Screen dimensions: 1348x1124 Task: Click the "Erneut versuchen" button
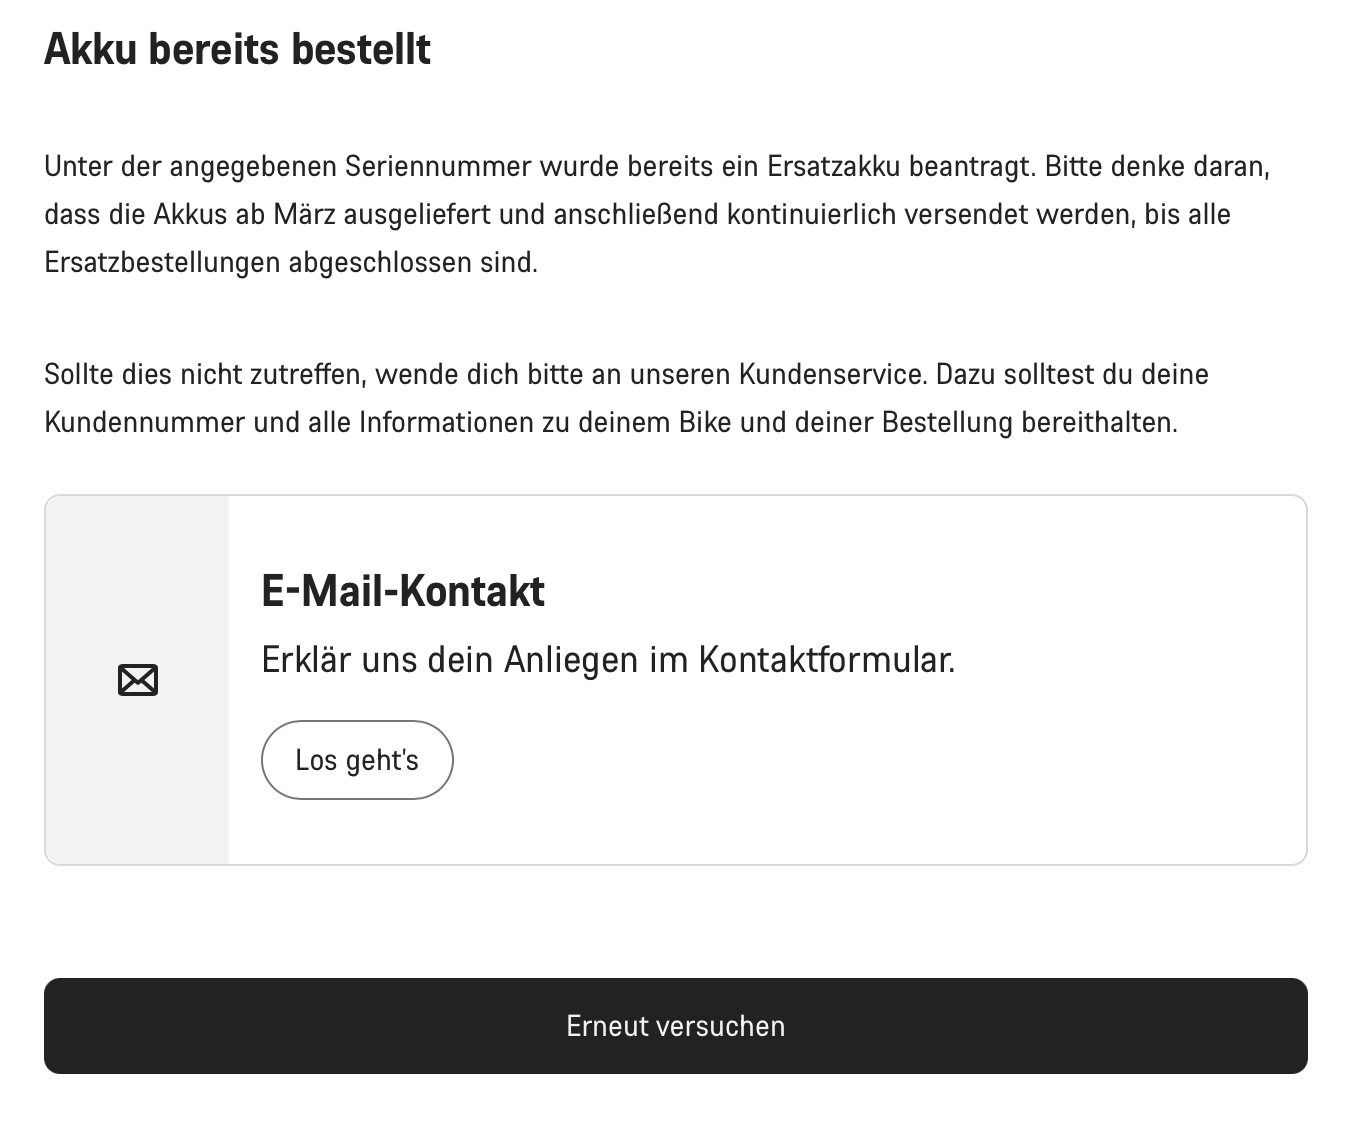(x=675, y=1026)
